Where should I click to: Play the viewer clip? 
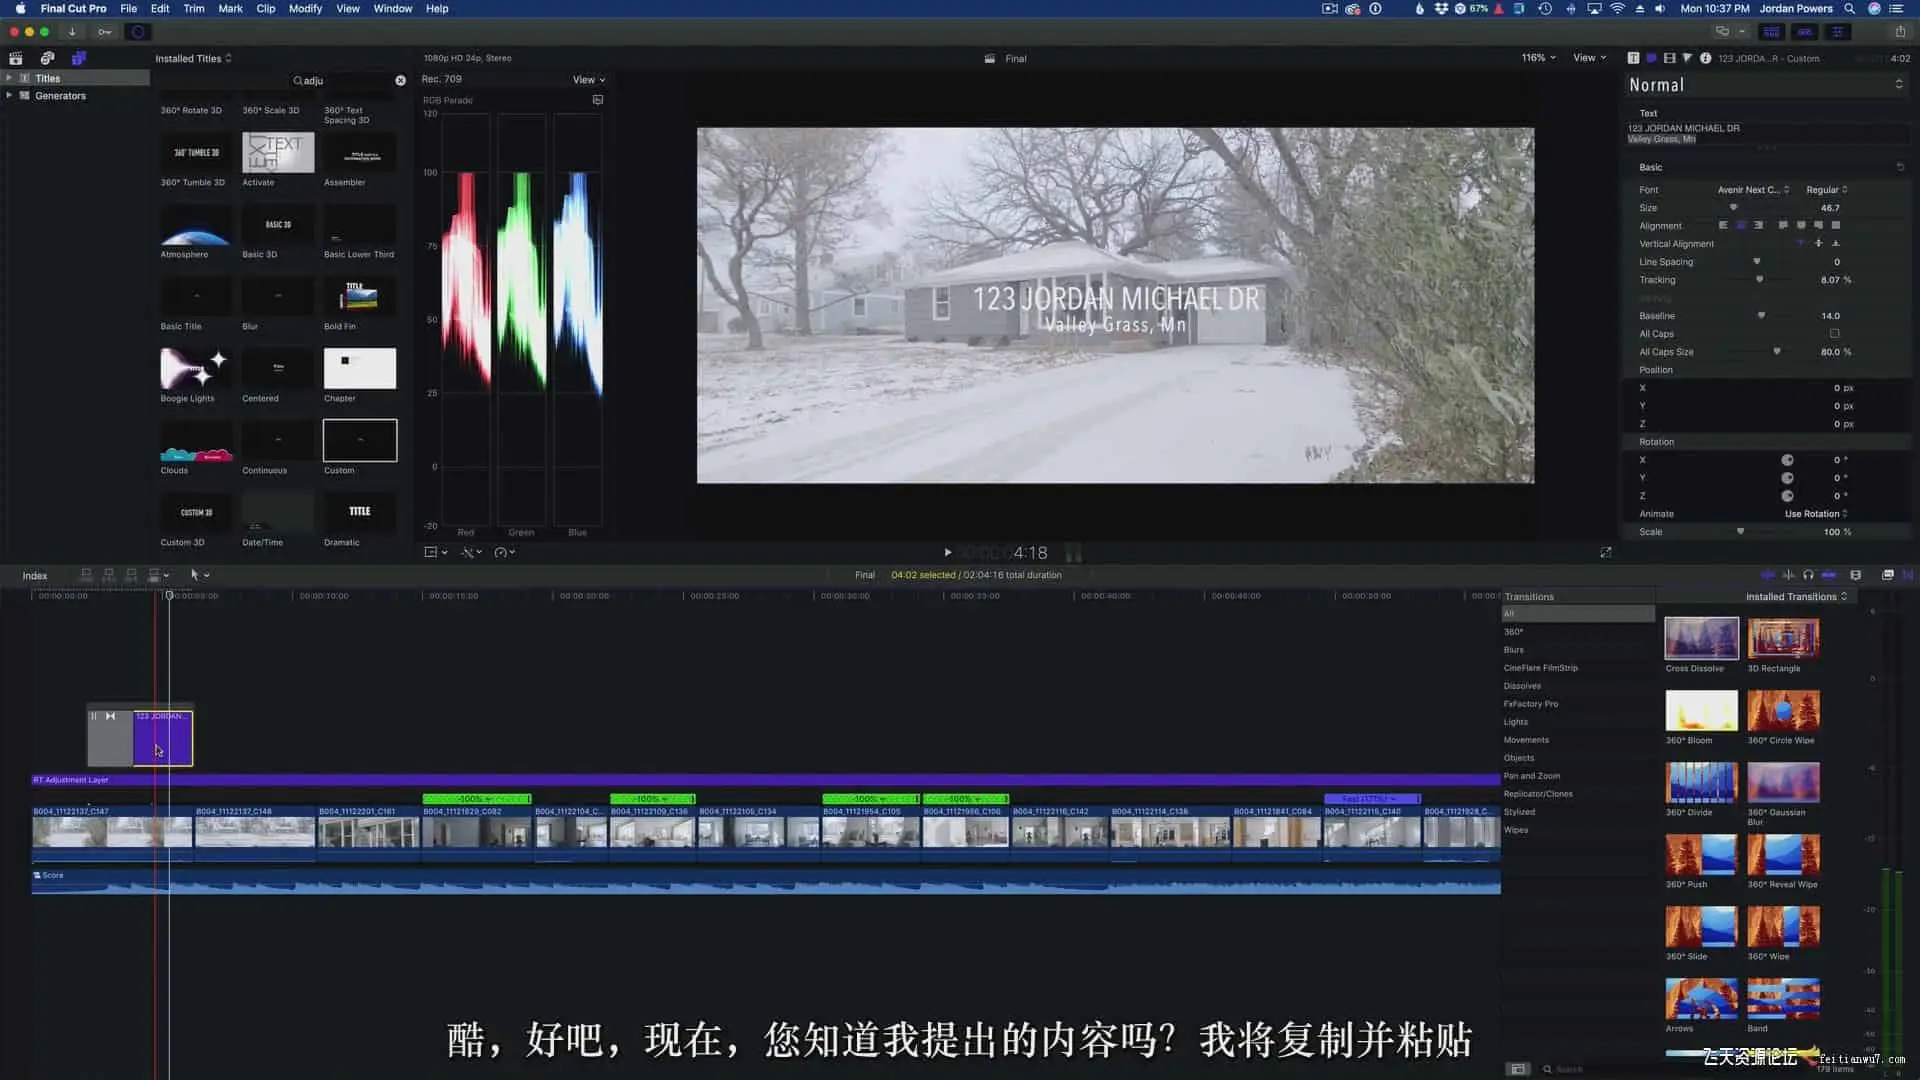(948, 552)
